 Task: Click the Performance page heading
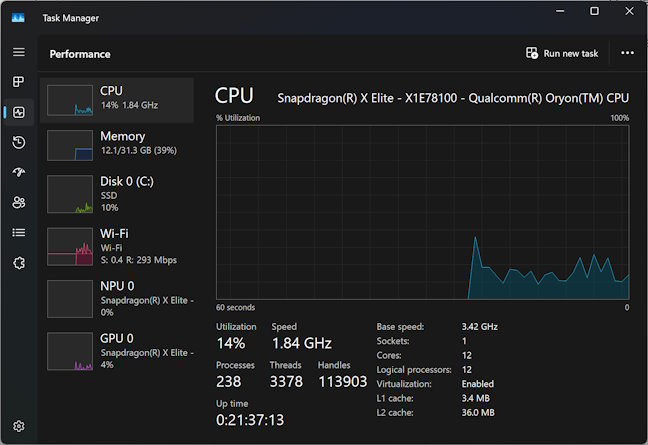tap(80, 54)
